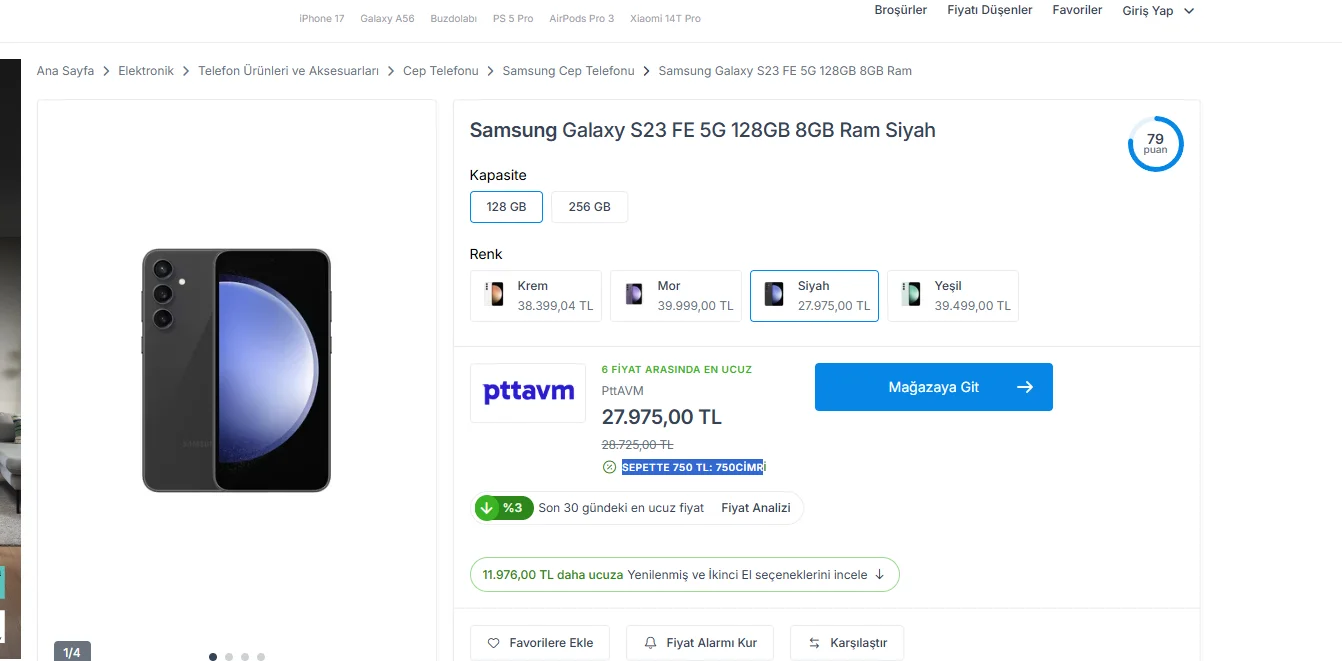Go to Favoriler in the top menu
This screenshot has width=1342, height=661.
click(1077, 10)
